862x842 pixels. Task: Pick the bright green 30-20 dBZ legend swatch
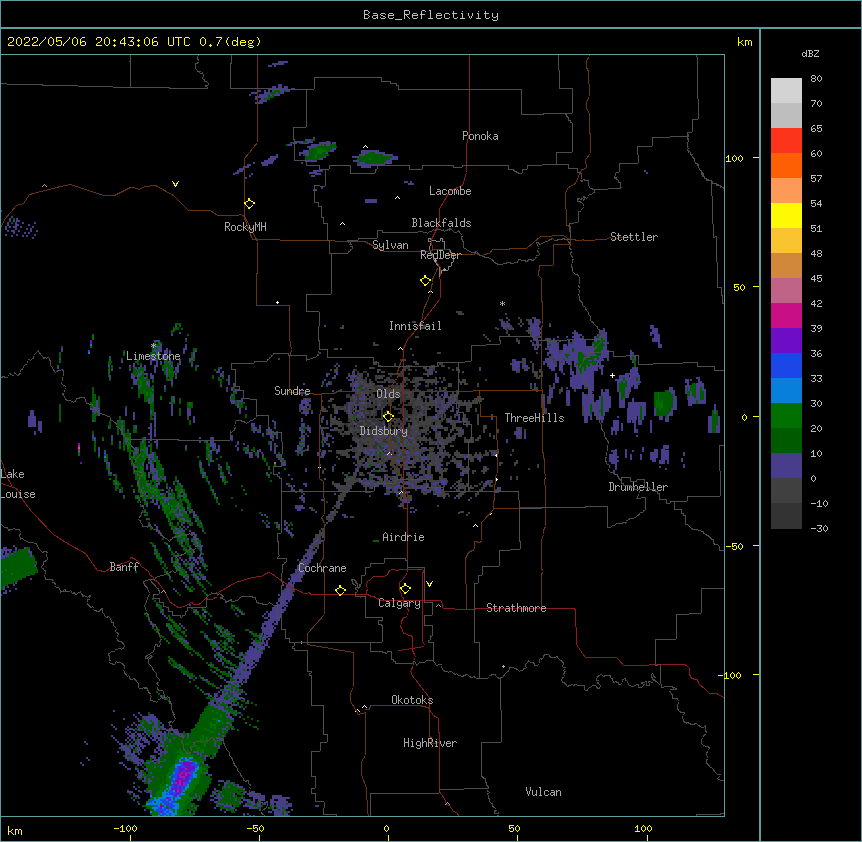tap(786, 416)
